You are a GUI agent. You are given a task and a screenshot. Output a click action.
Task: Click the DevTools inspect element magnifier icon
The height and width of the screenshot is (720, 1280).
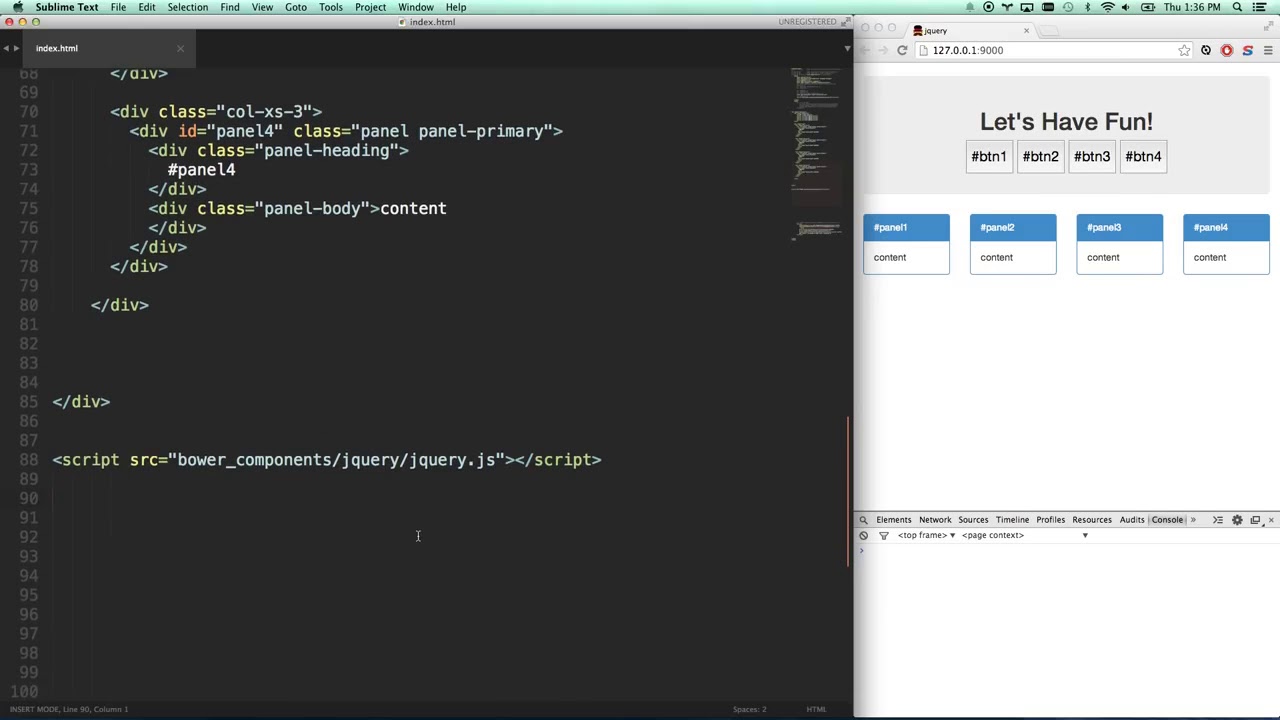click(863, 520)
